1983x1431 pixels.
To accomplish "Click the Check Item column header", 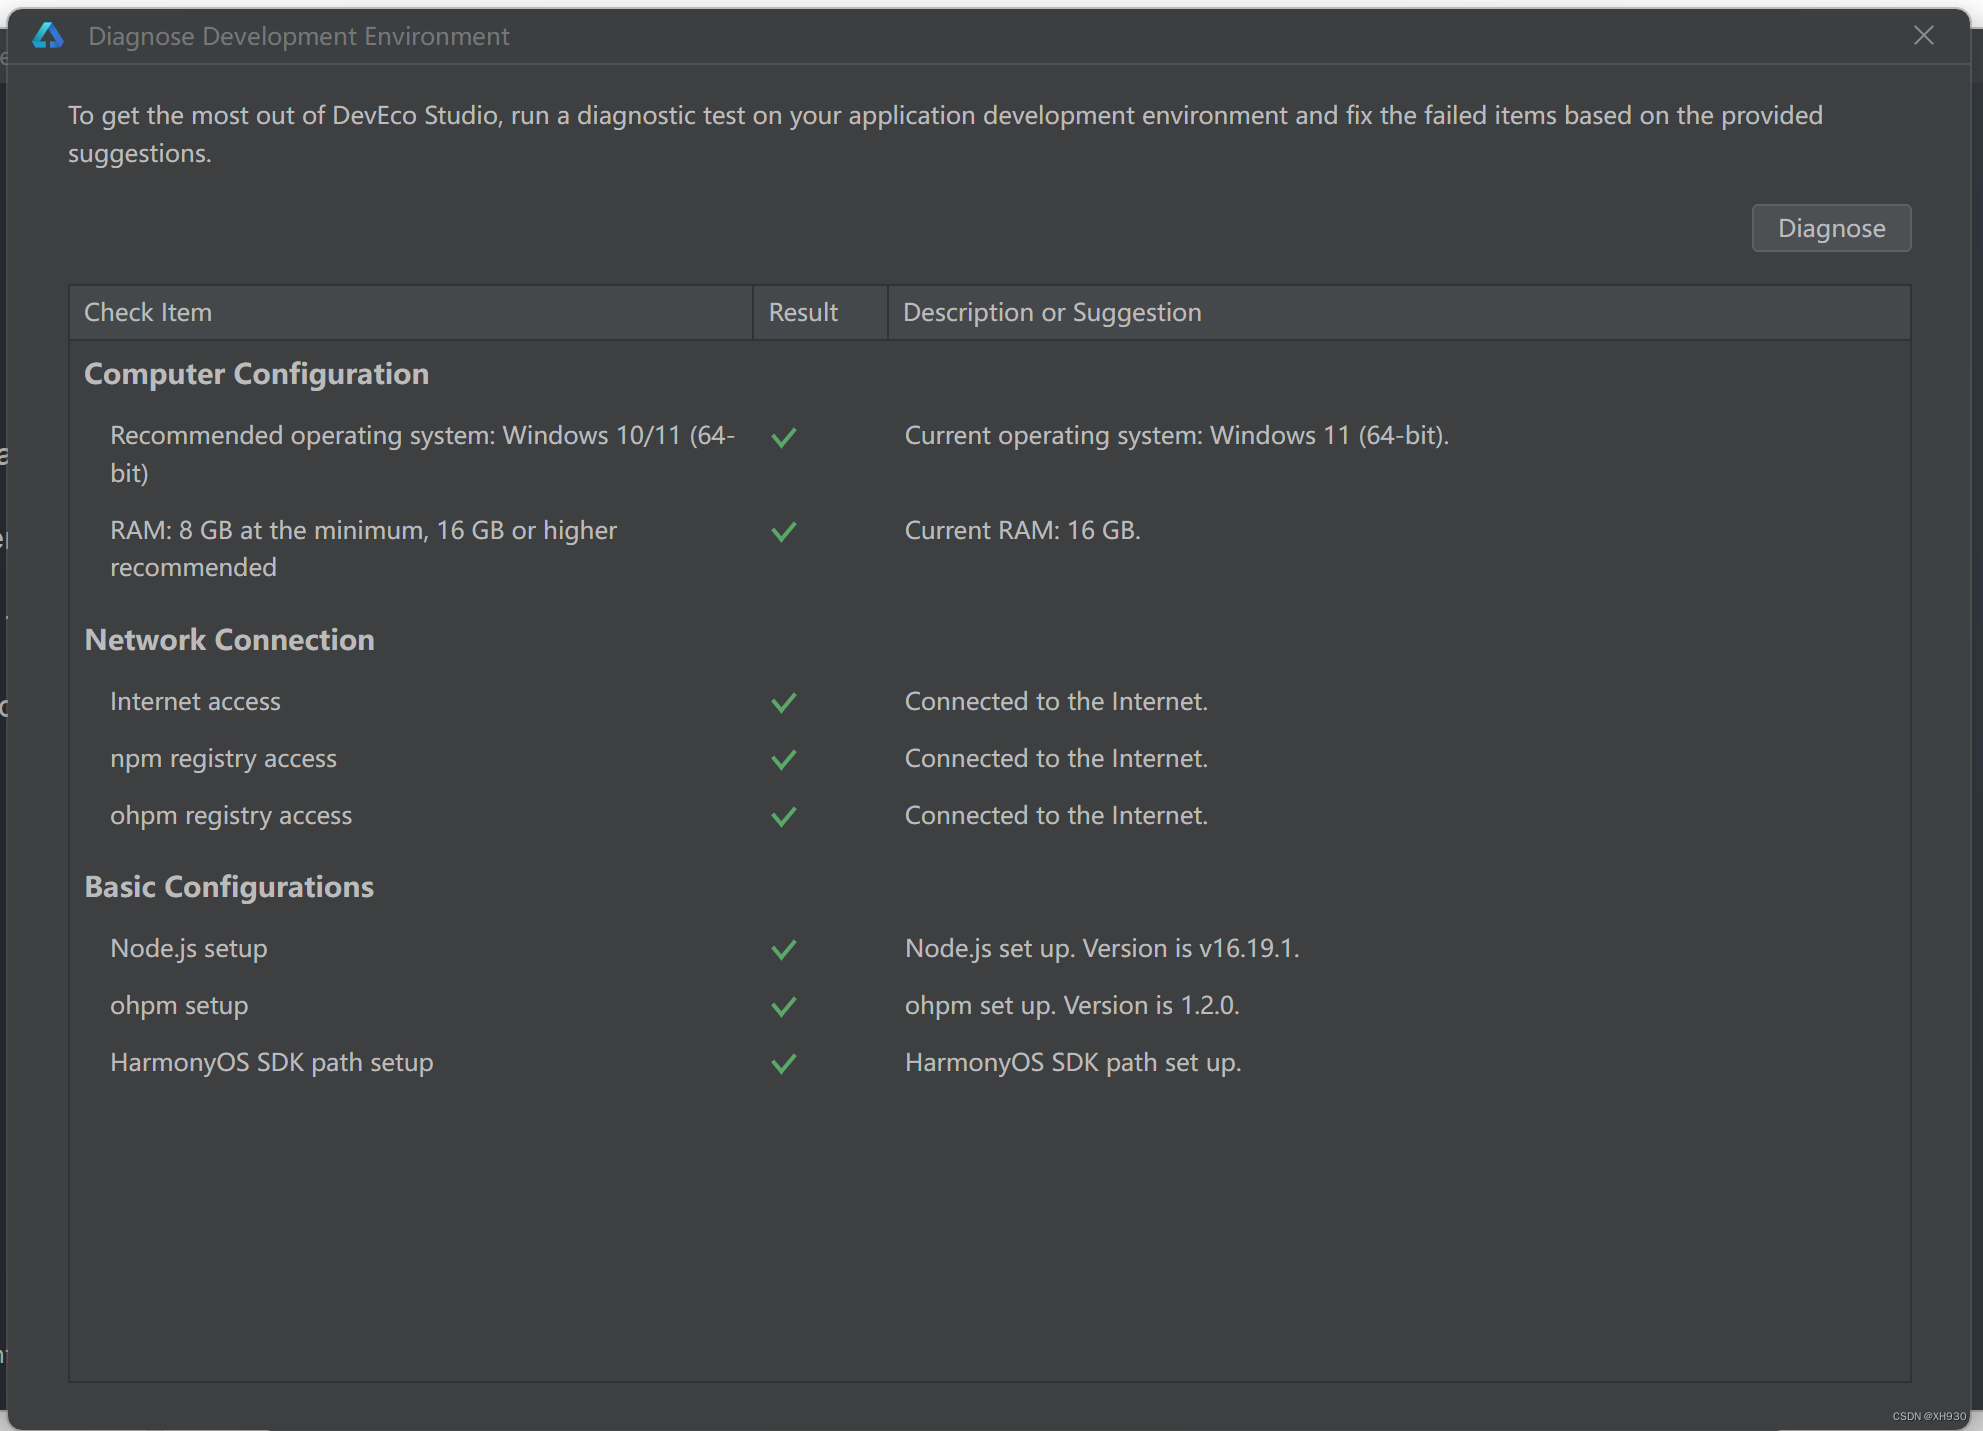I will tap(148, 312).
